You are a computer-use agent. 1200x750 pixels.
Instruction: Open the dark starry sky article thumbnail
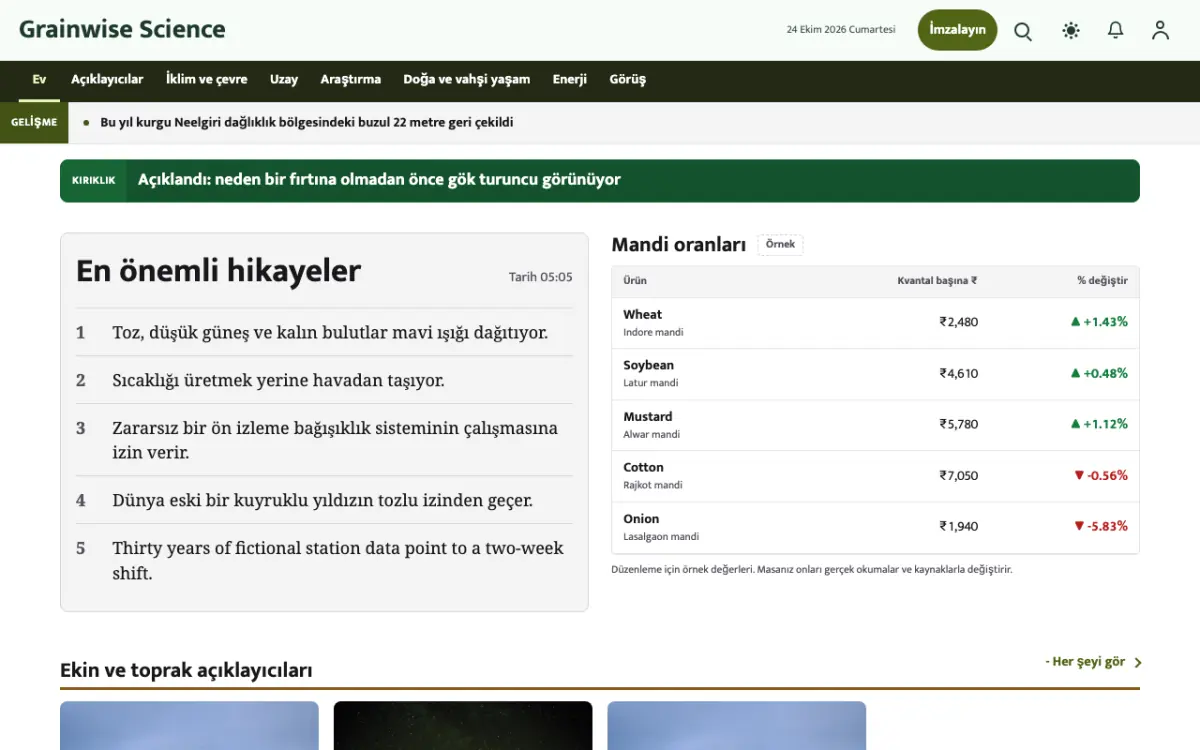point(463,726)
